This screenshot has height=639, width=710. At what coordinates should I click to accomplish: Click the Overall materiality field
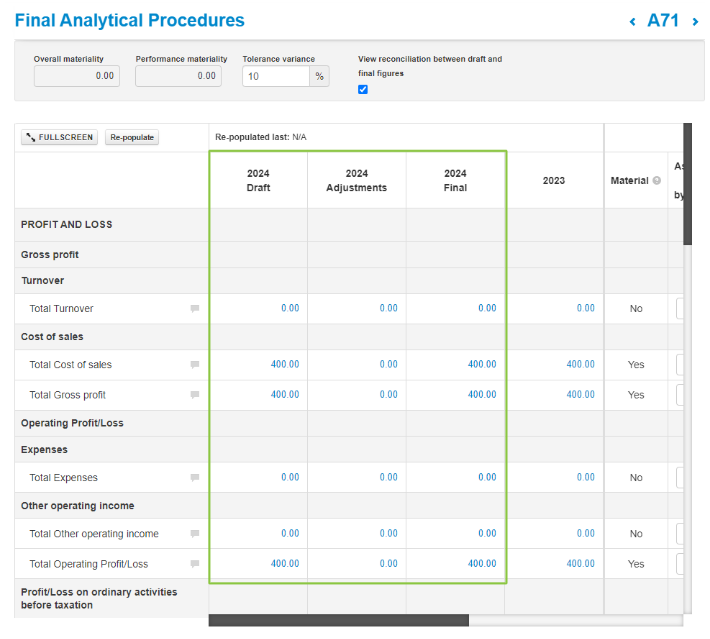coord(76,76)
